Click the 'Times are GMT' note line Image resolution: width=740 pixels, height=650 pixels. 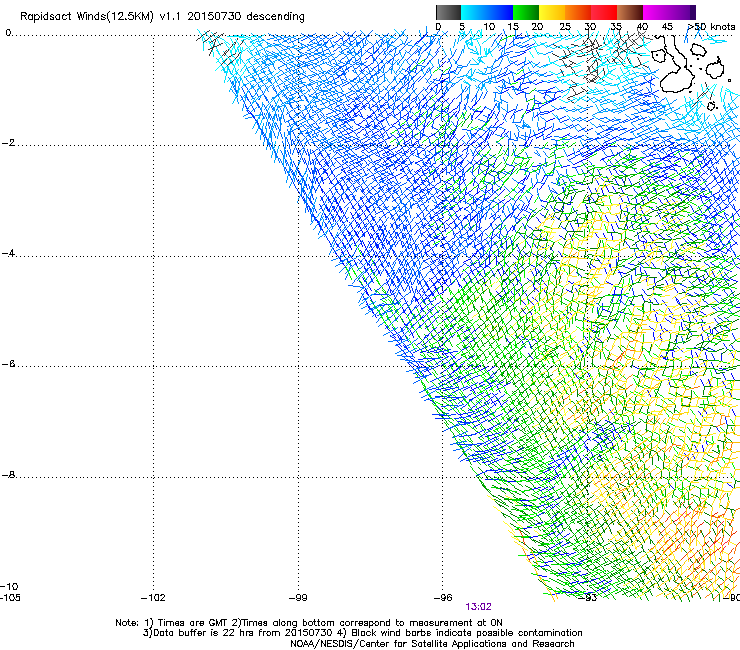click(309, 623)
